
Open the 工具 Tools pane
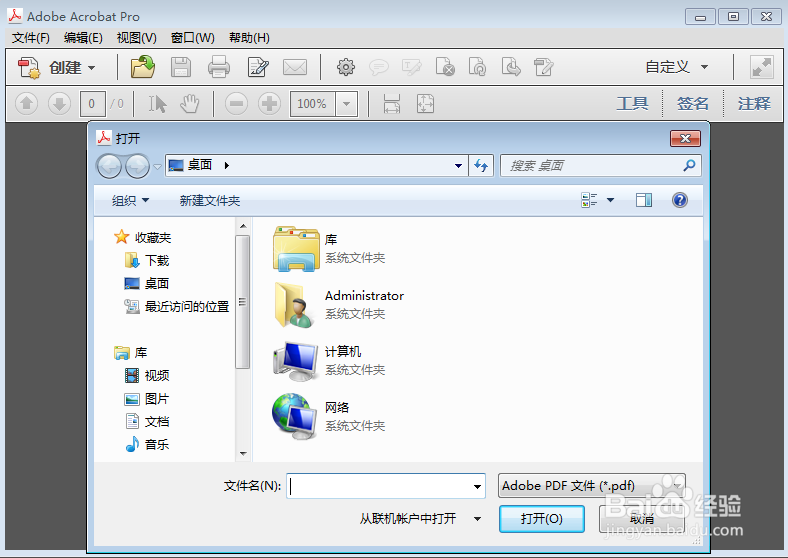632,104
